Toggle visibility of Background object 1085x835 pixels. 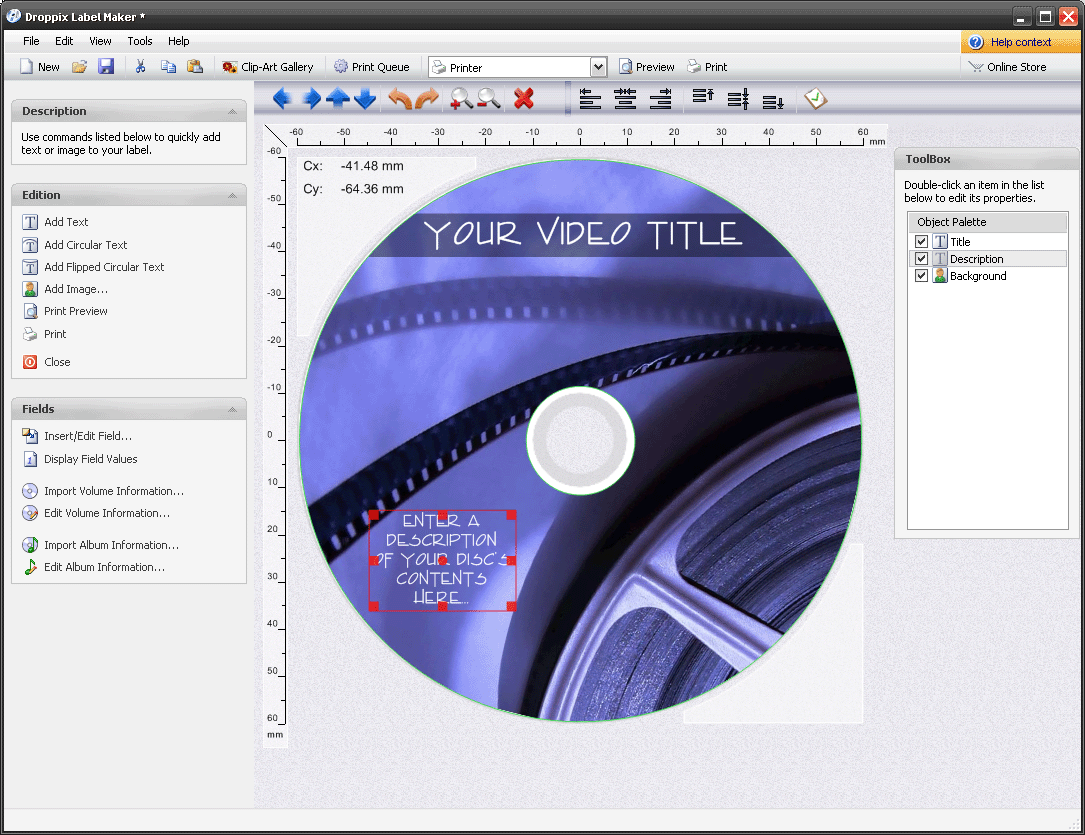click(921, 275)
